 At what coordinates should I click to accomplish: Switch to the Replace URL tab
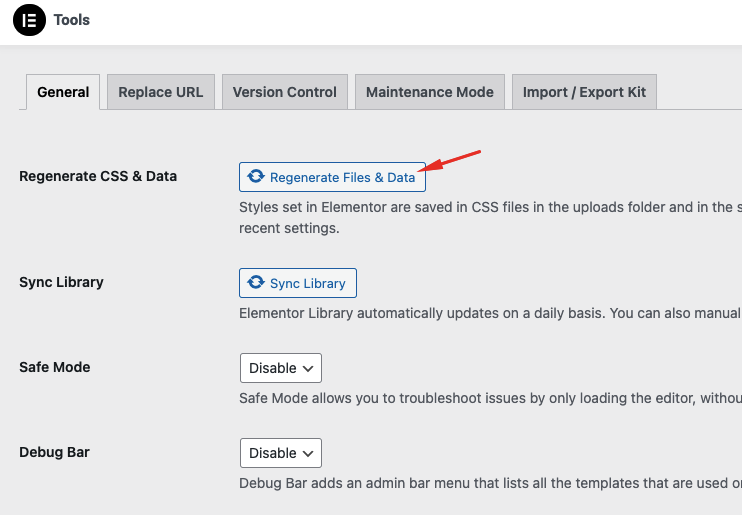pos(161,92)
